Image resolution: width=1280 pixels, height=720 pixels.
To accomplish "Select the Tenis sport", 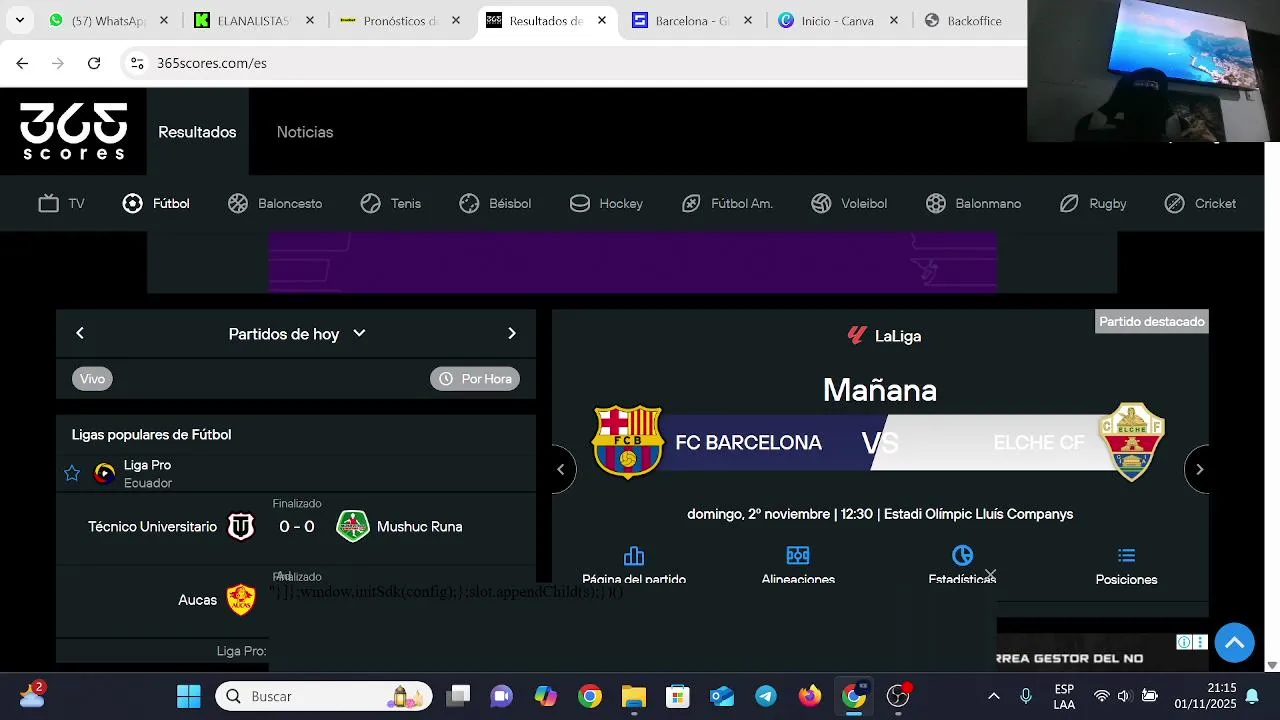I will tap(391, 203).
